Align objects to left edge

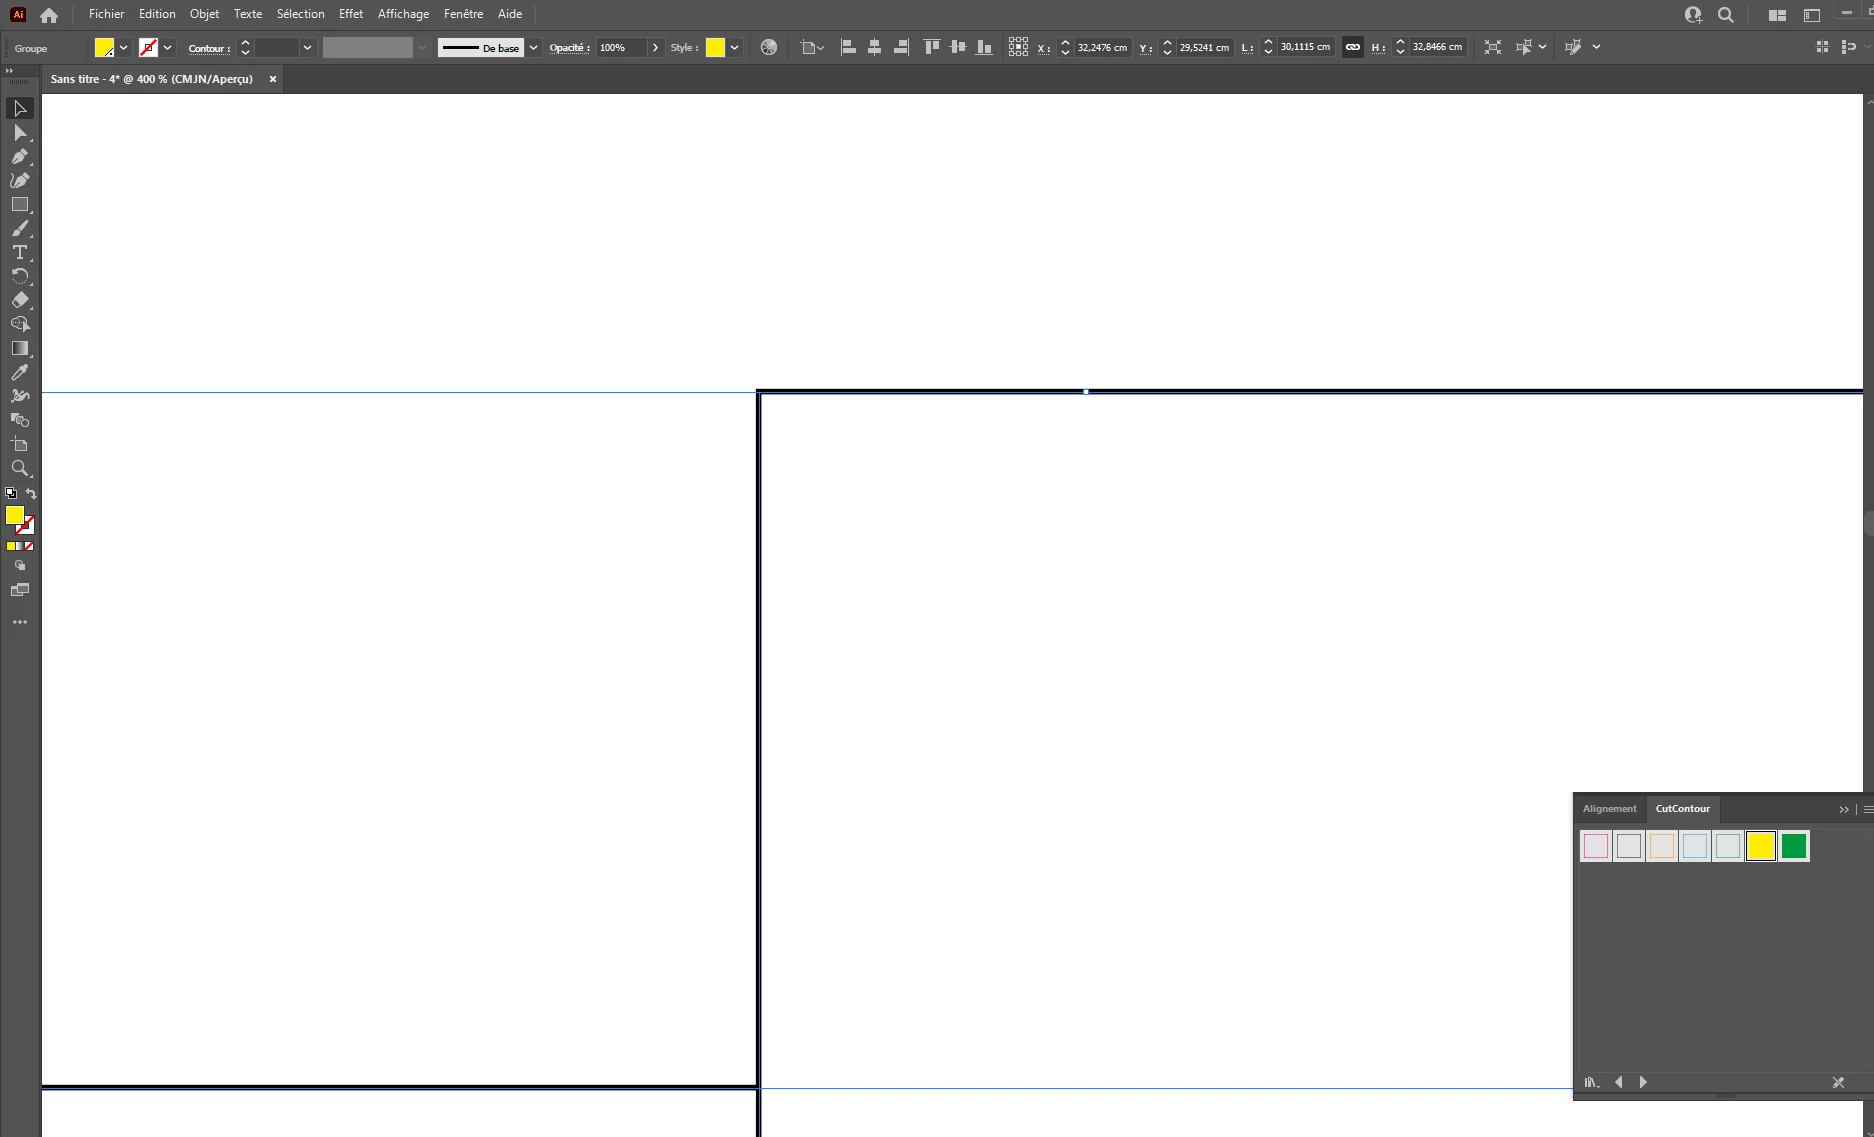[848, 47]
